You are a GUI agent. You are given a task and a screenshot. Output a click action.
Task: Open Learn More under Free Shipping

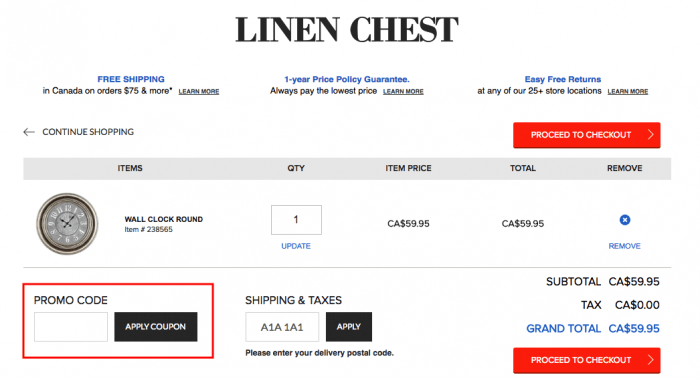199,92
